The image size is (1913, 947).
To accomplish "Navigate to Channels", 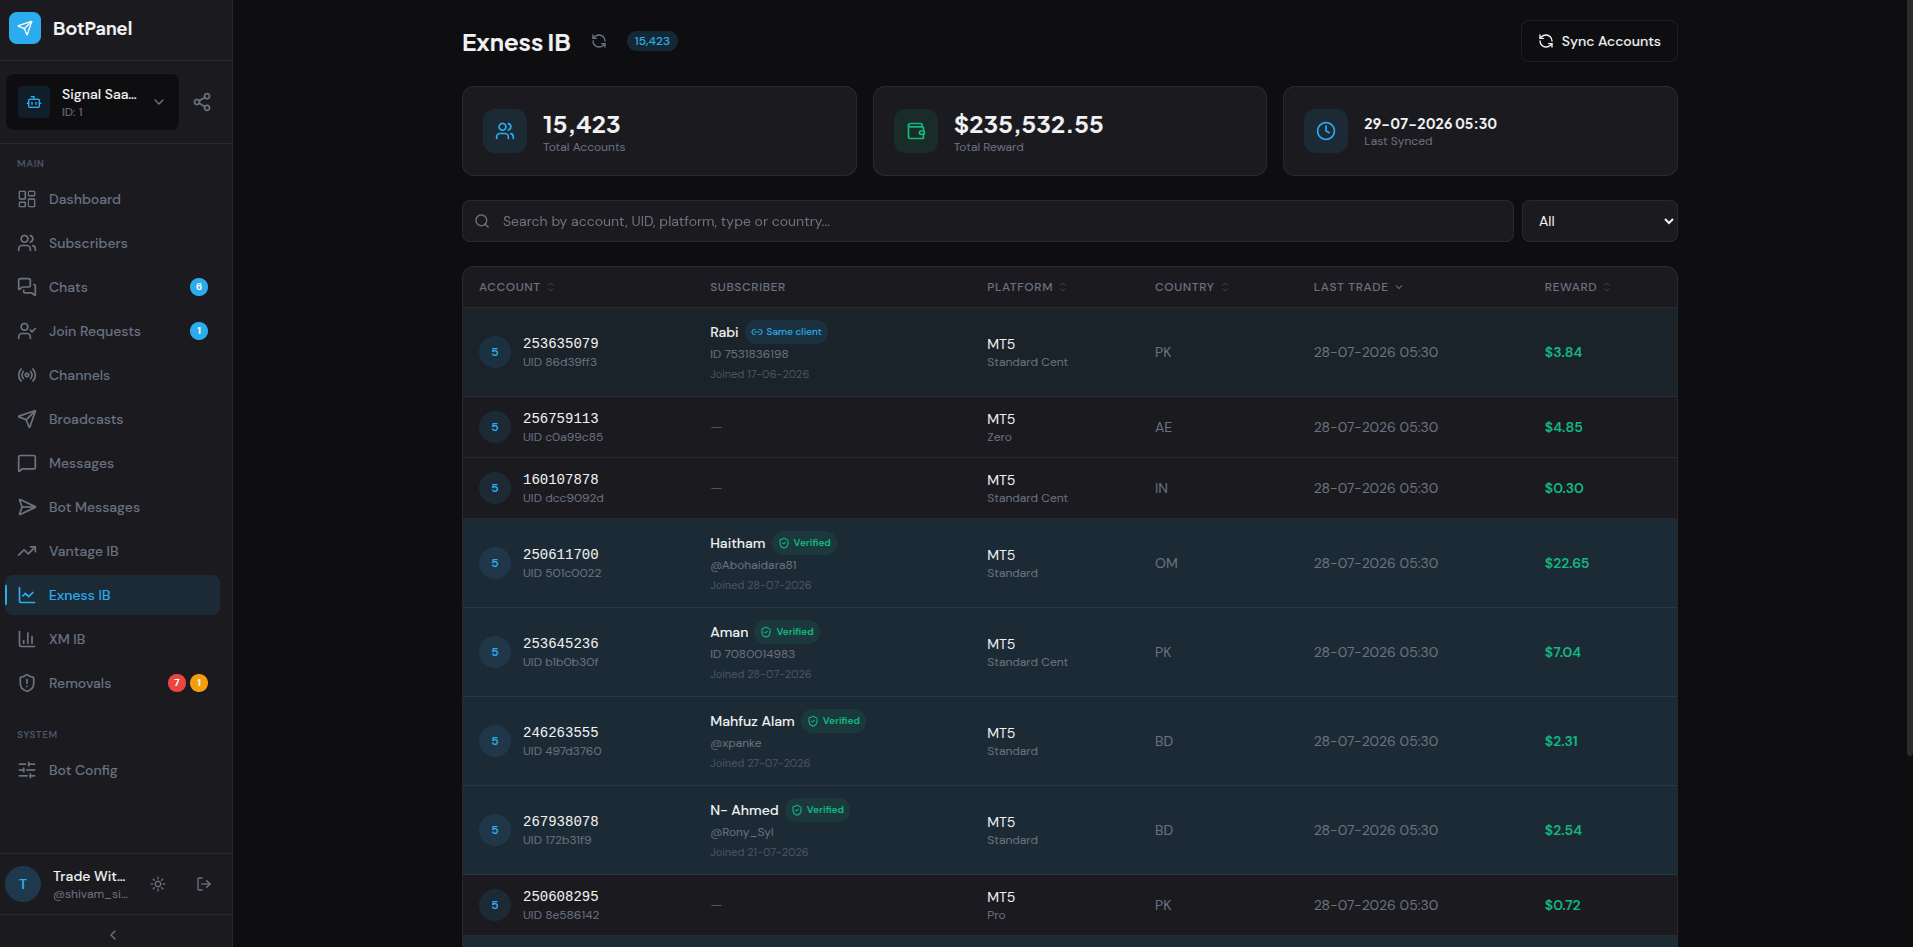I will click(x=112, y=375).
